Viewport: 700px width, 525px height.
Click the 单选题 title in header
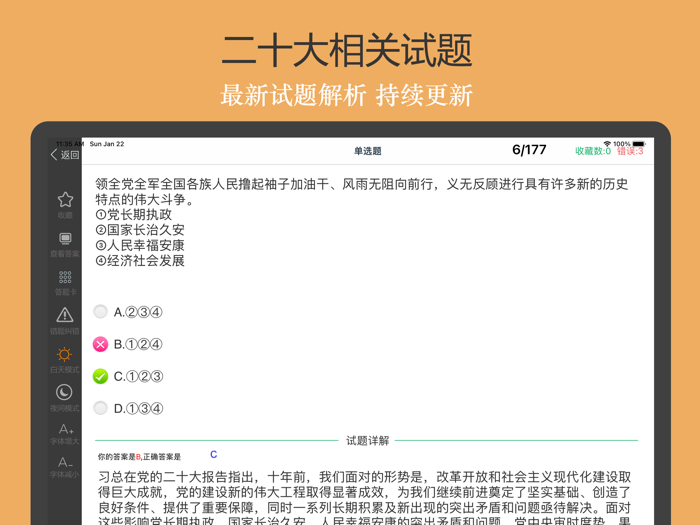click(x=368, y=151)
